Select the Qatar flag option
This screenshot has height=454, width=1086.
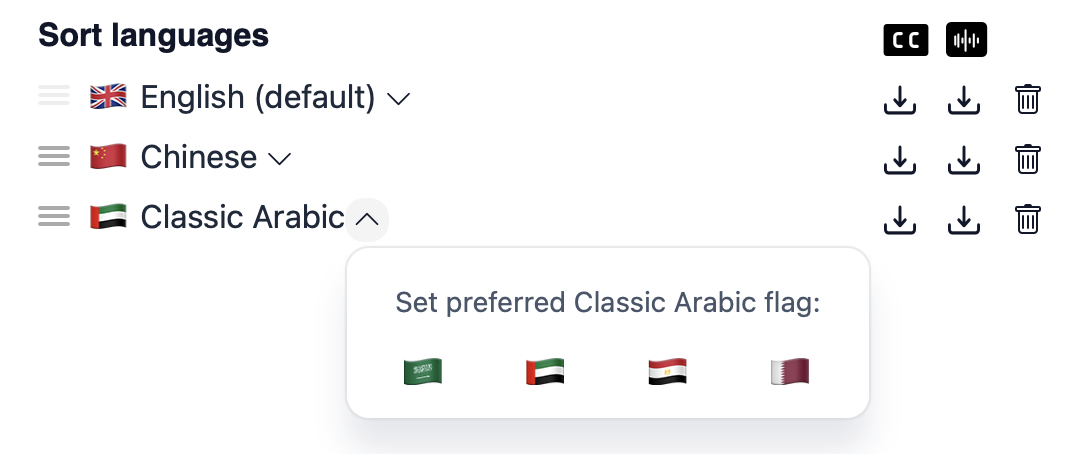[x=789, y=372]
